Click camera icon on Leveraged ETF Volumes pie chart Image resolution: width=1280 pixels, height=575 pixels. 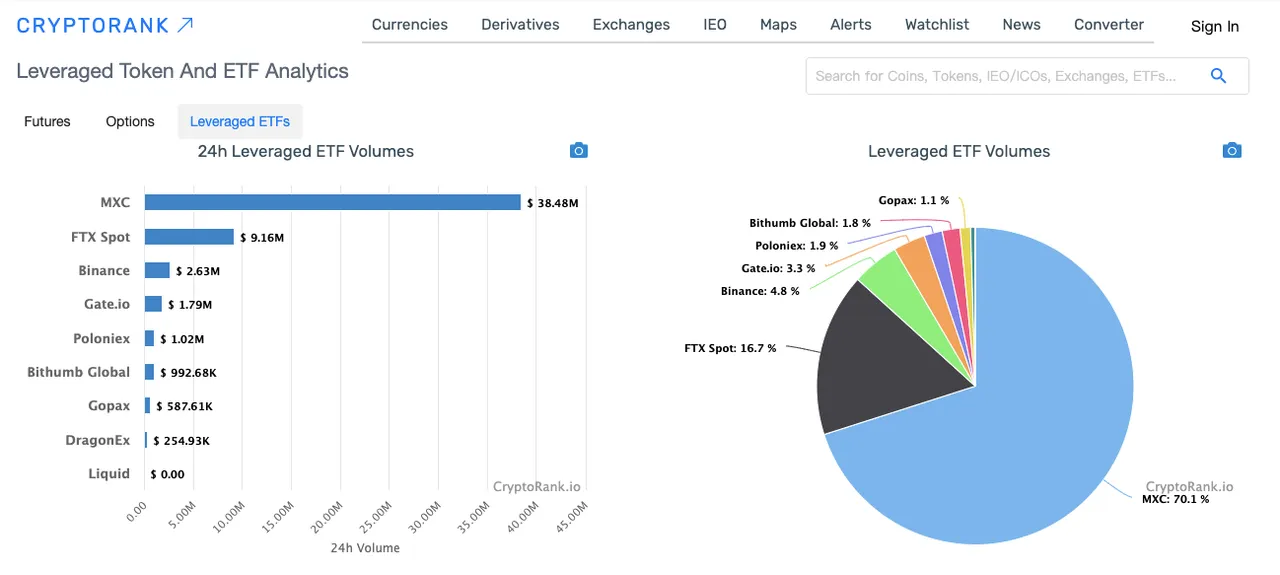point(1232,151)
